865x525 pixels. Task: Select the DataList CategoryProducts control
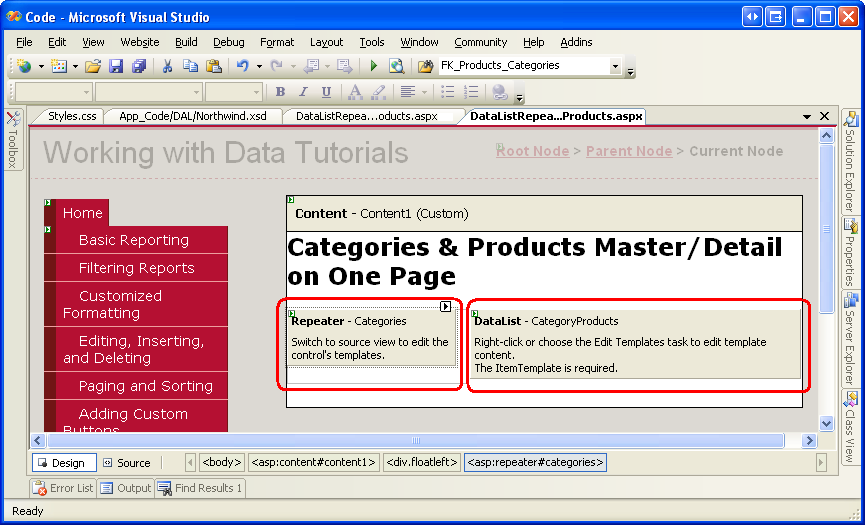tap(637, 344)
